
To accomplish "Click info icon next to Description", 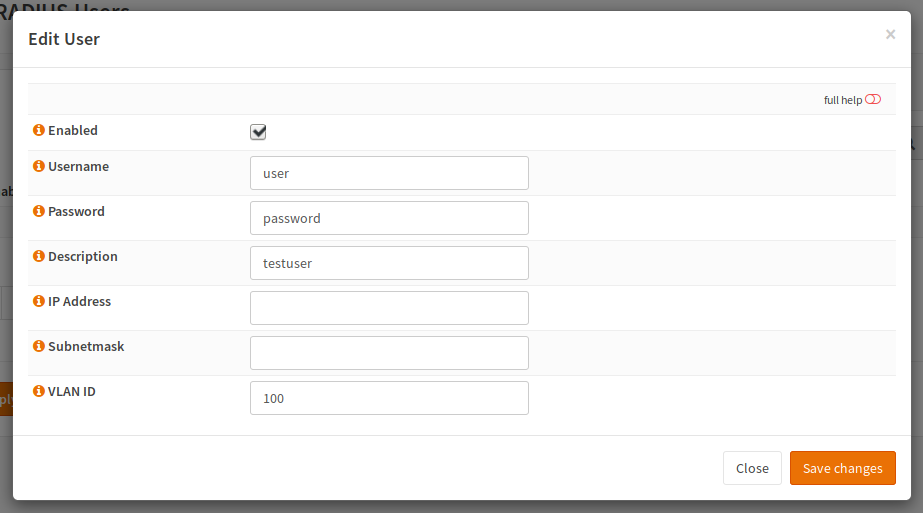I will pos(39,257).
